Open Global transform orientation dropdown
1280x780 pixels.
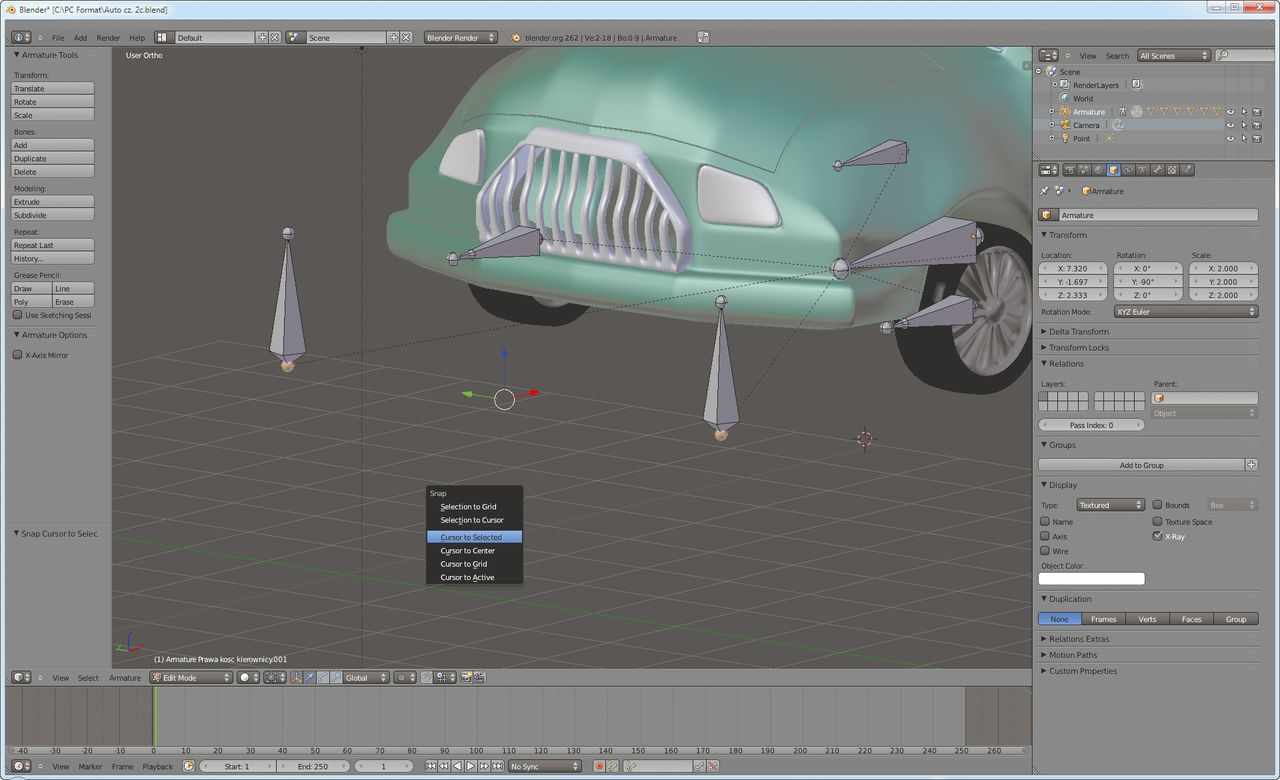pyautogui.click(x=365, y=678)
